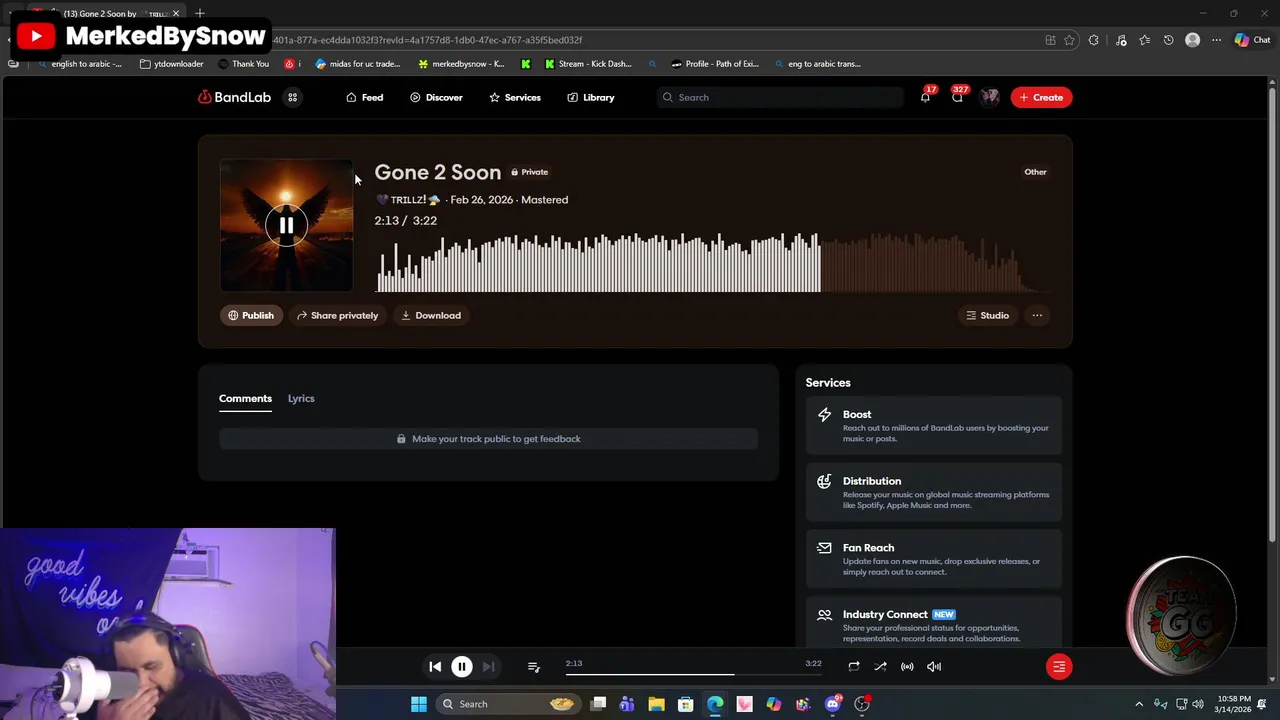Open the three-dots more options menu
The image size is (1280, 720).
pos(1037,315)
